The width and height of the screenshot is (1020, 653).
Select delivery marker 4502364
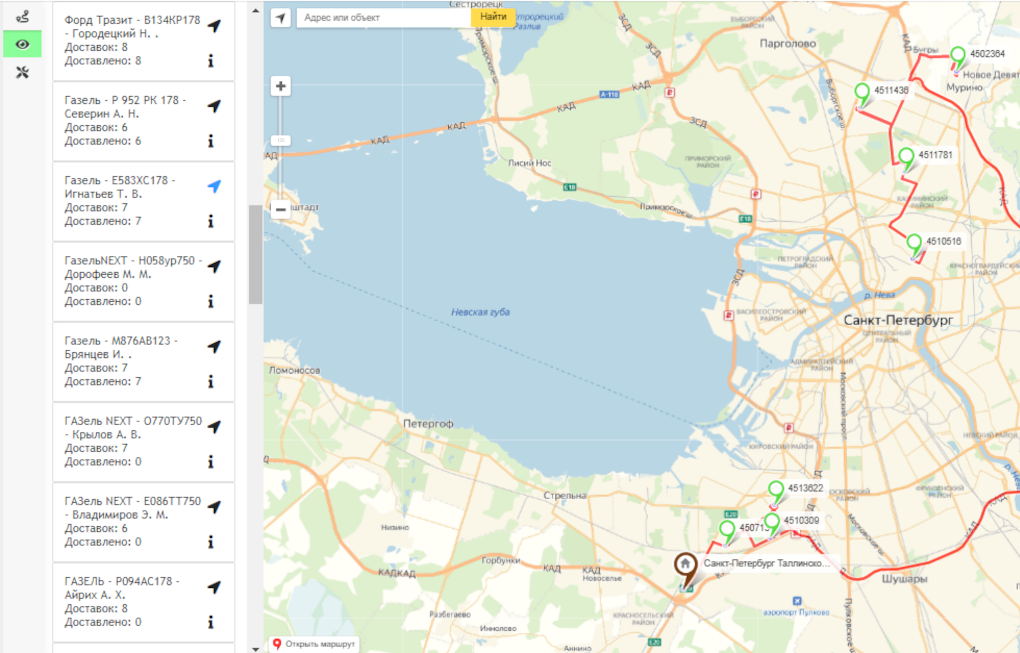pos(958,57)
